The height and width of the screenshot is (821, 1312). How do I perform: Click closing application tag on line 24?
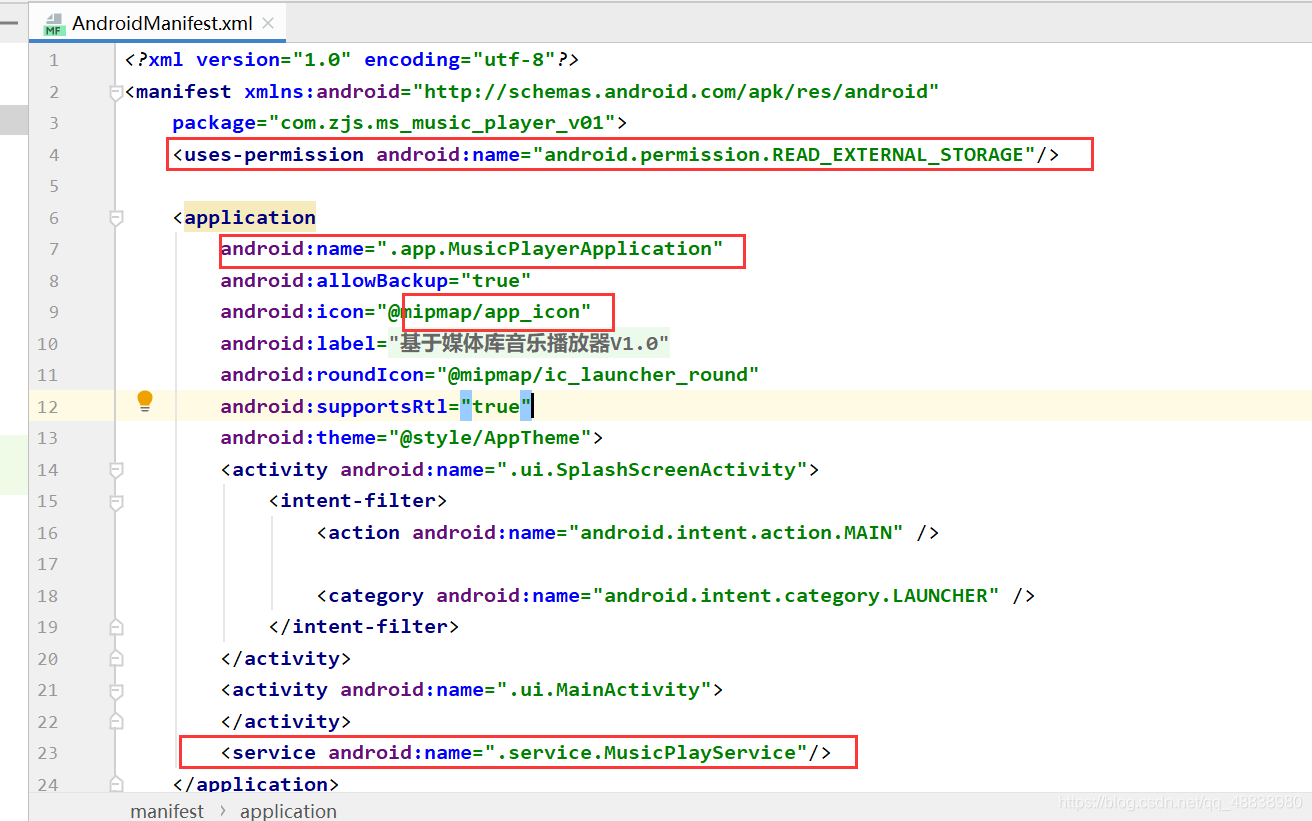coord(256,785)
